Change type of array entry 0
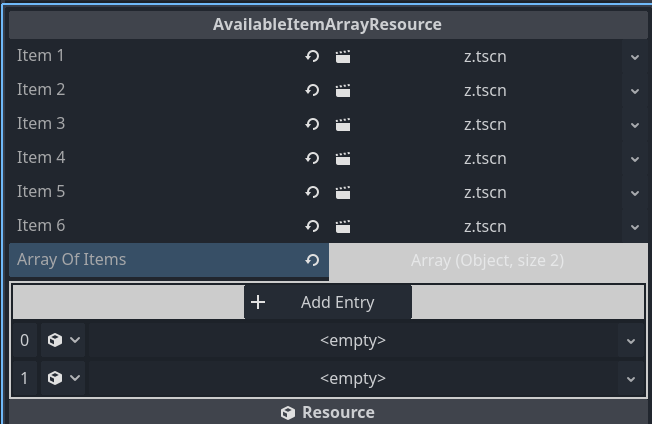The width and height of the screenshot is (652, 424). (63, 340)
